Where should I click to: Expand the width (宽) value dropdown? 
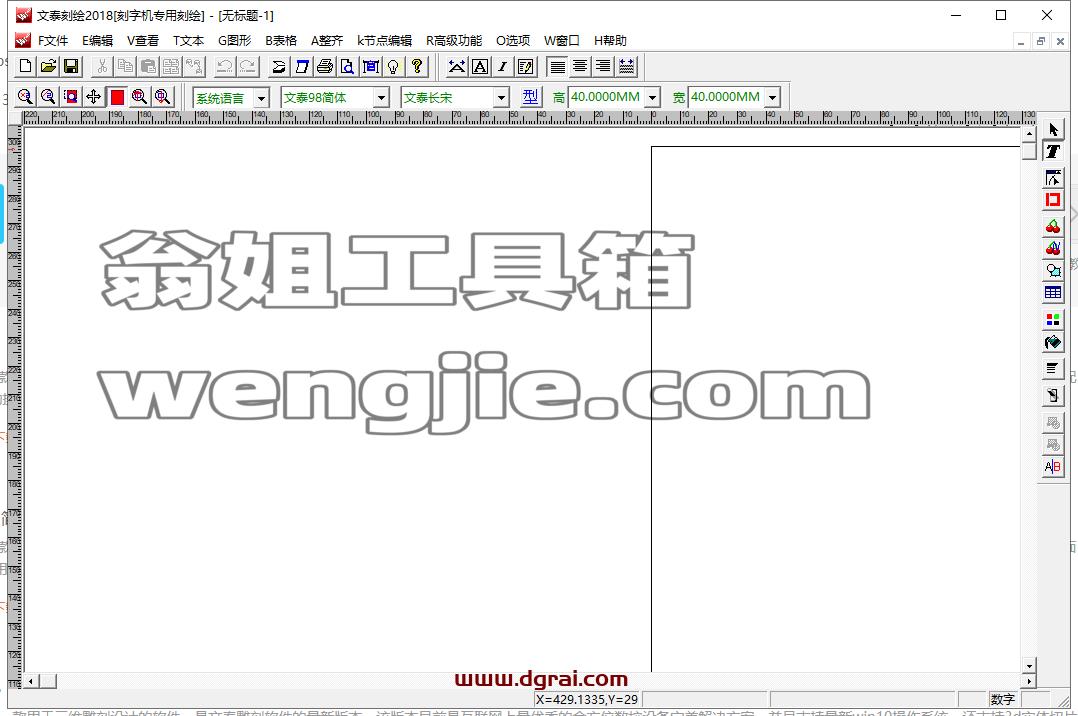pos(773,98)
